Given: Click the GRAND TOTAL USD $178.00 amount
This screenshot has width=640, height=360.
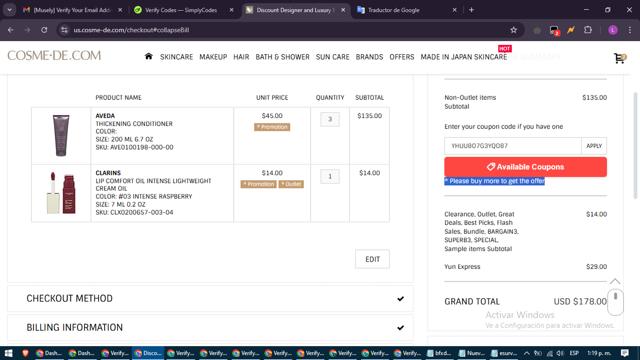Looking at the screenshot, I should (x=580, y=302).
